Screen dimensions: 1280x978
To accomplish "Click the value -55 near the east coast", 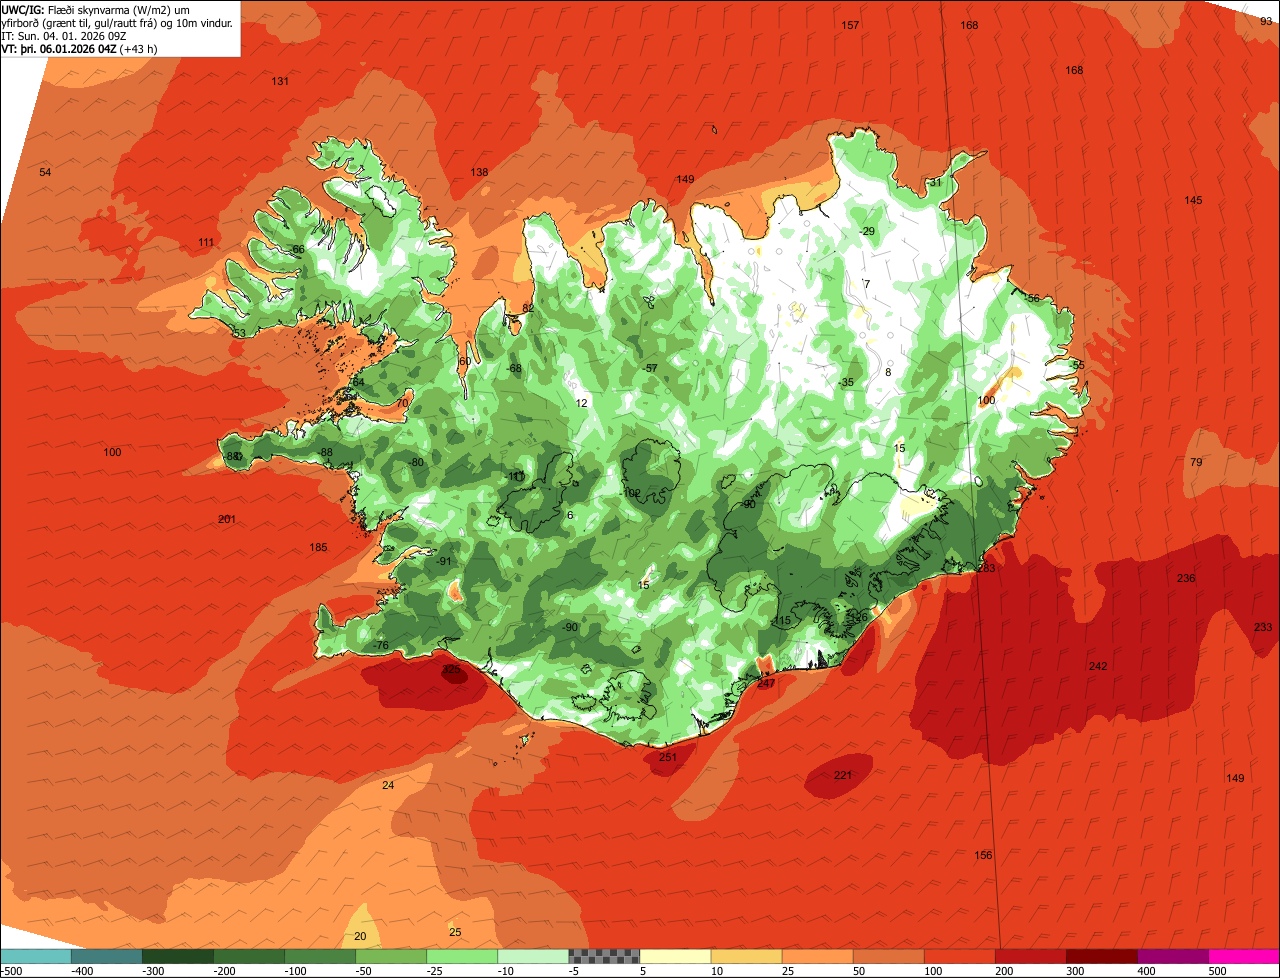I will click(x=1077, y=366).
